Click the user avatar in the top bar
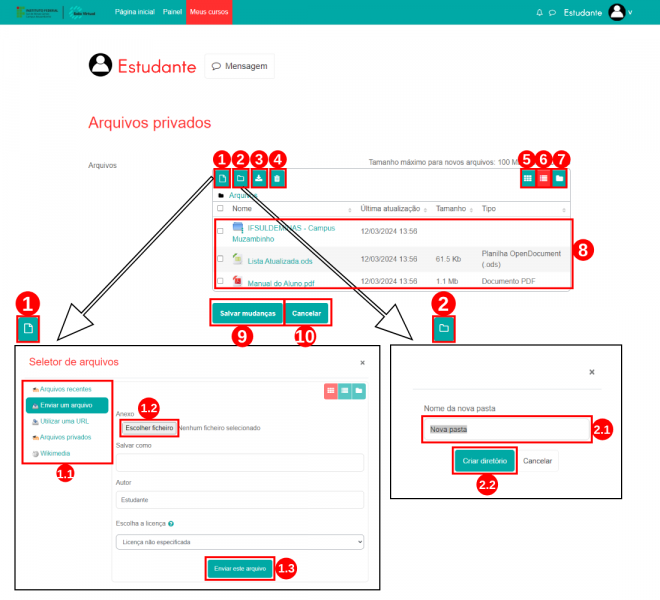This screenshot has height=600, width=660. (x=617, y=12)
